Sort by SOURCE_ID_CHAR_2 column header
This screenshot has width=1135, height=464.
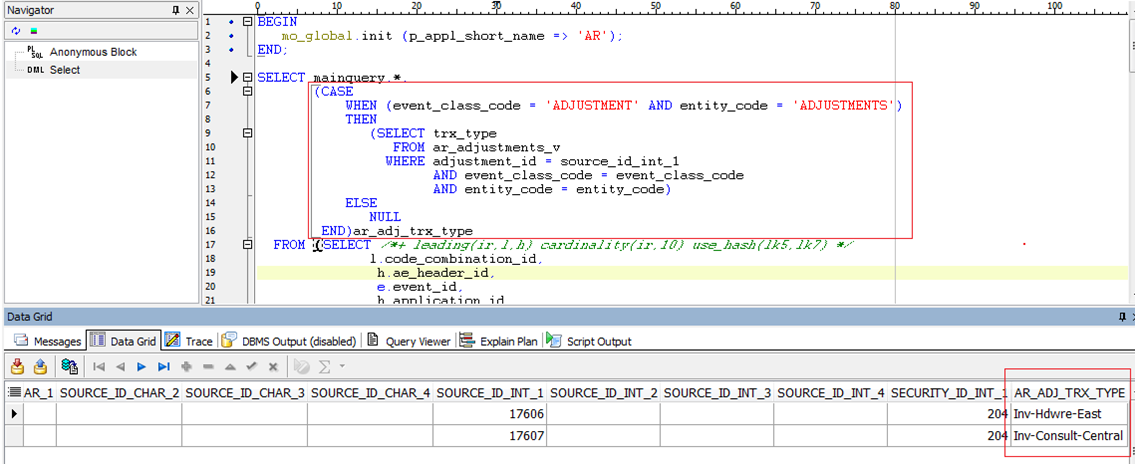point(119,392)
